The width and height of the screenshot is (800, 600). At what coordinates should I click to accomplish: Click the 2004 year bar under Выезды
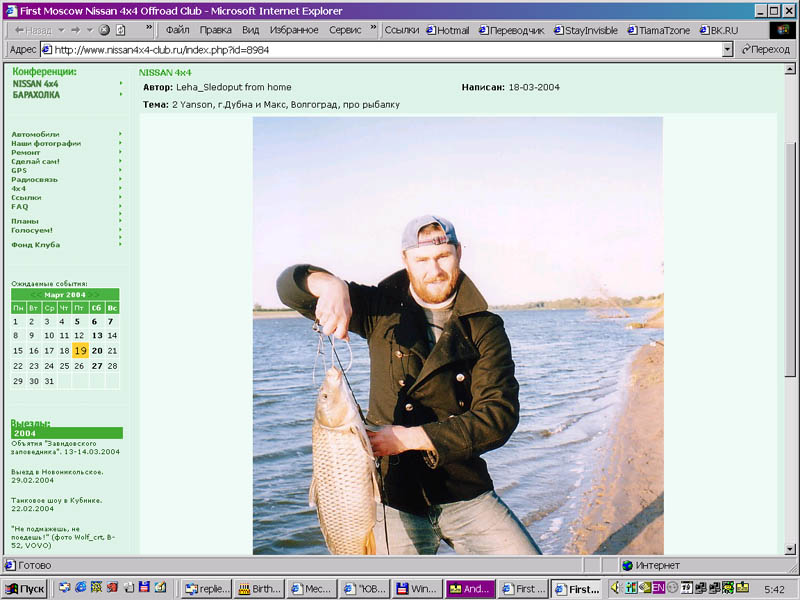(67, 433)
